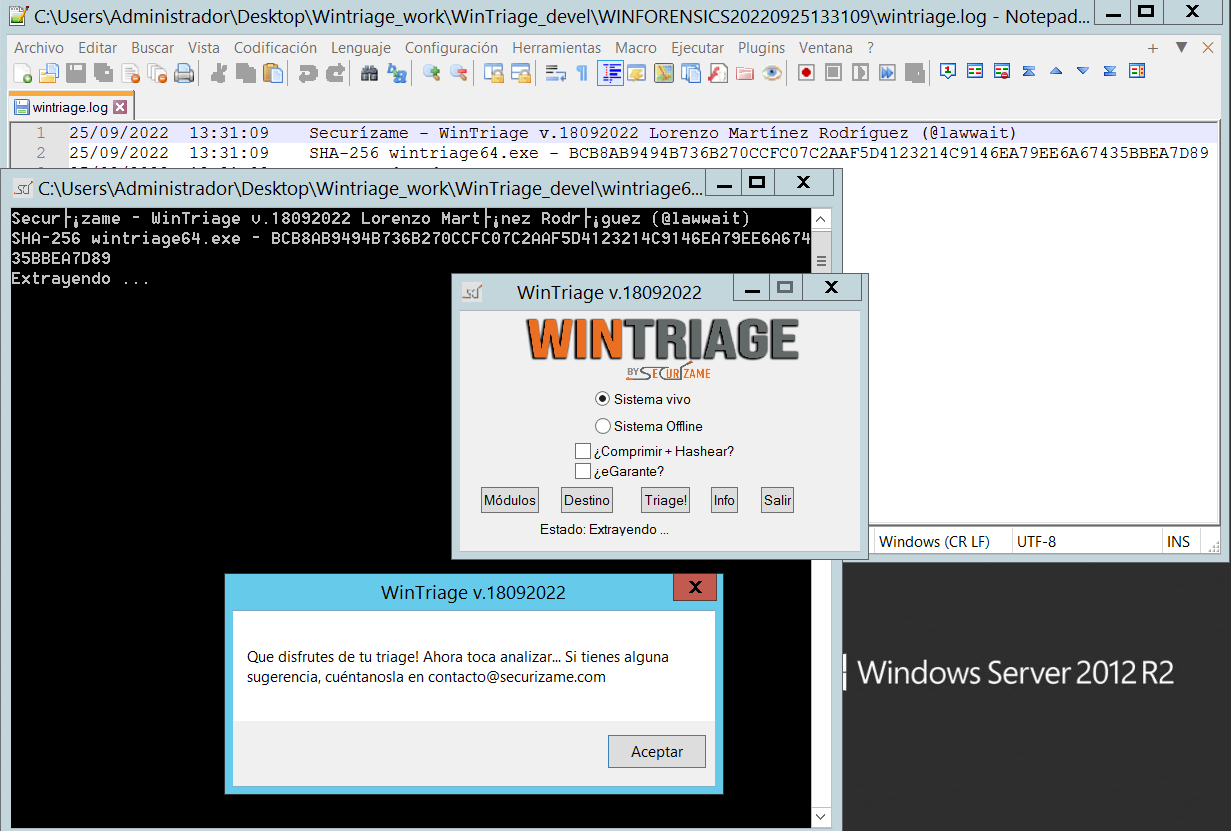Show all characters with the pilcrow icon
The image size is (1231, 831).
[583, 72]
